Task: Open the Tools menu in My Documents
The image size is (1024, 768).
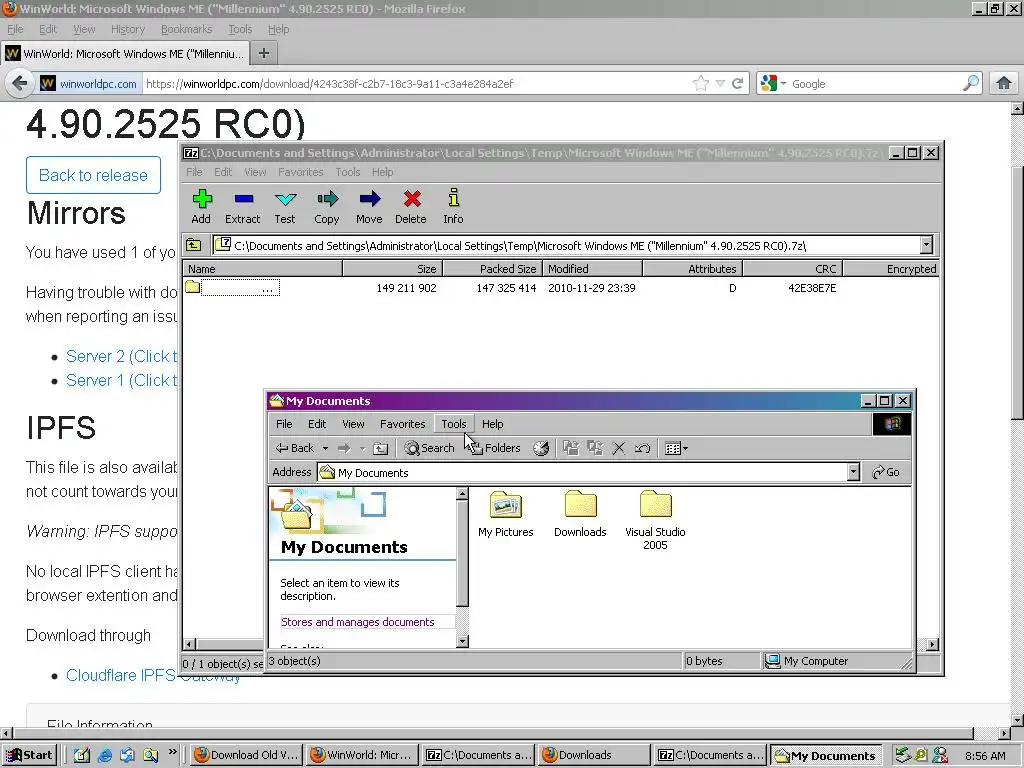Action: click(x=454, y=424)
